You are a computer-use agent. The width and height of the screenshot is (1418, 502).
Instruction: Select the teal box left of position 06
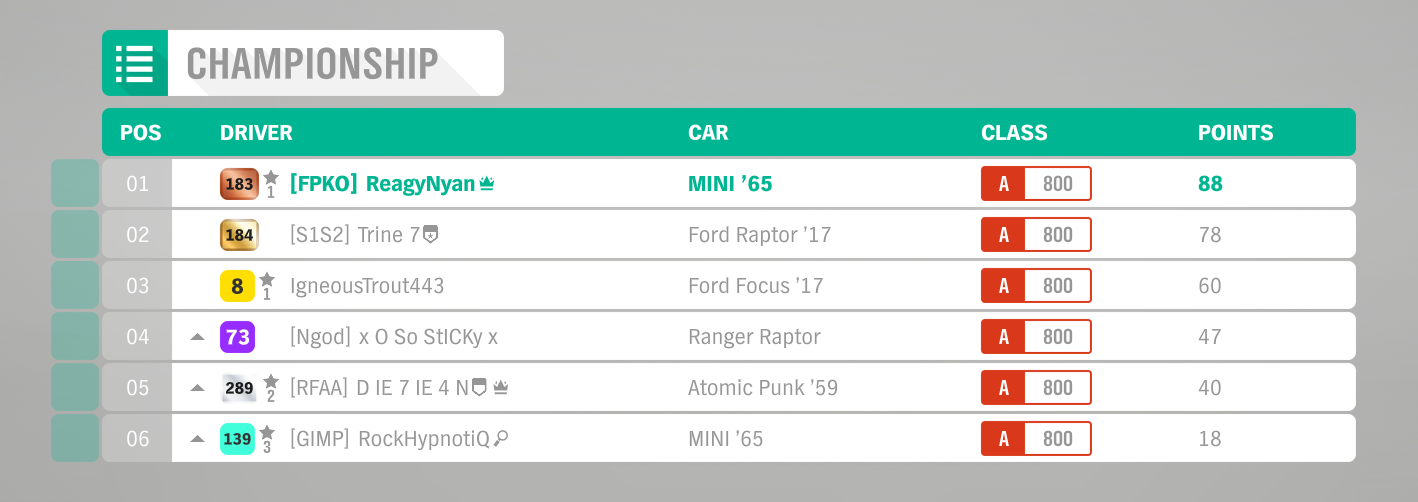(x=75, y=438)
